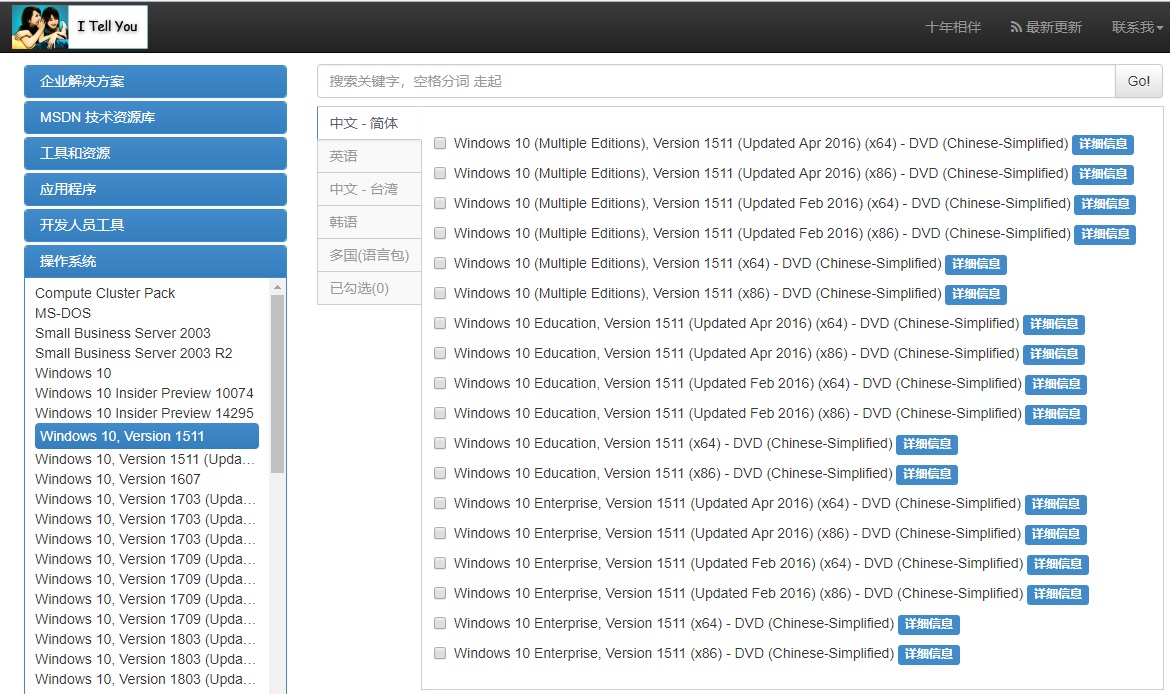Viewport: 1170px width, 694px height.
Task: Show 详细信息 for Enterprise Version 1511 (x64)
Action: [928, 624]
